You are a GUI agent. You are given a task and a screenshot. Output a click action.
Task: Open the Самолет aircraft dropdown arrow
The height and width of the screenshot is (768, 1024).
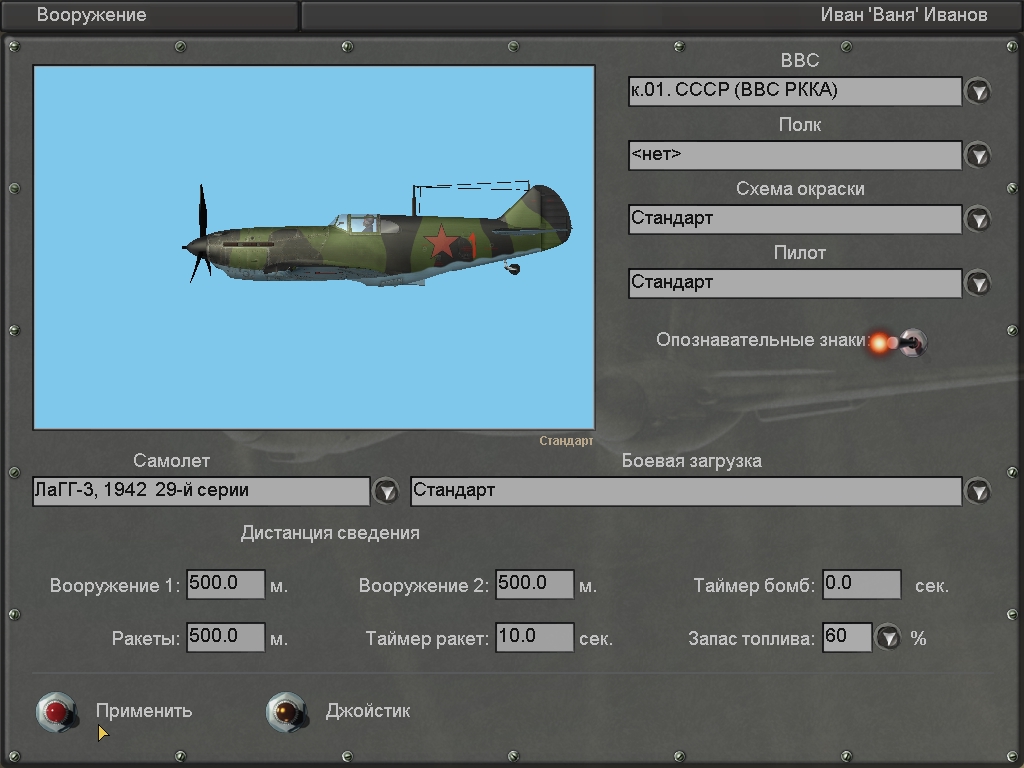386,492
